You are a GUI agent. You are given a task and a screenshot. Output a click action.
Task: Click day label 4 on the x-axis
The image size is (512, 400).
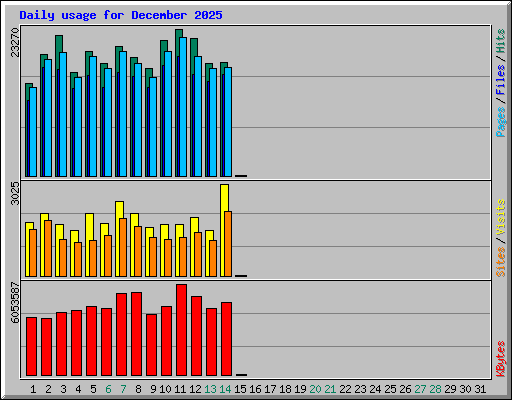click(78, 389)
